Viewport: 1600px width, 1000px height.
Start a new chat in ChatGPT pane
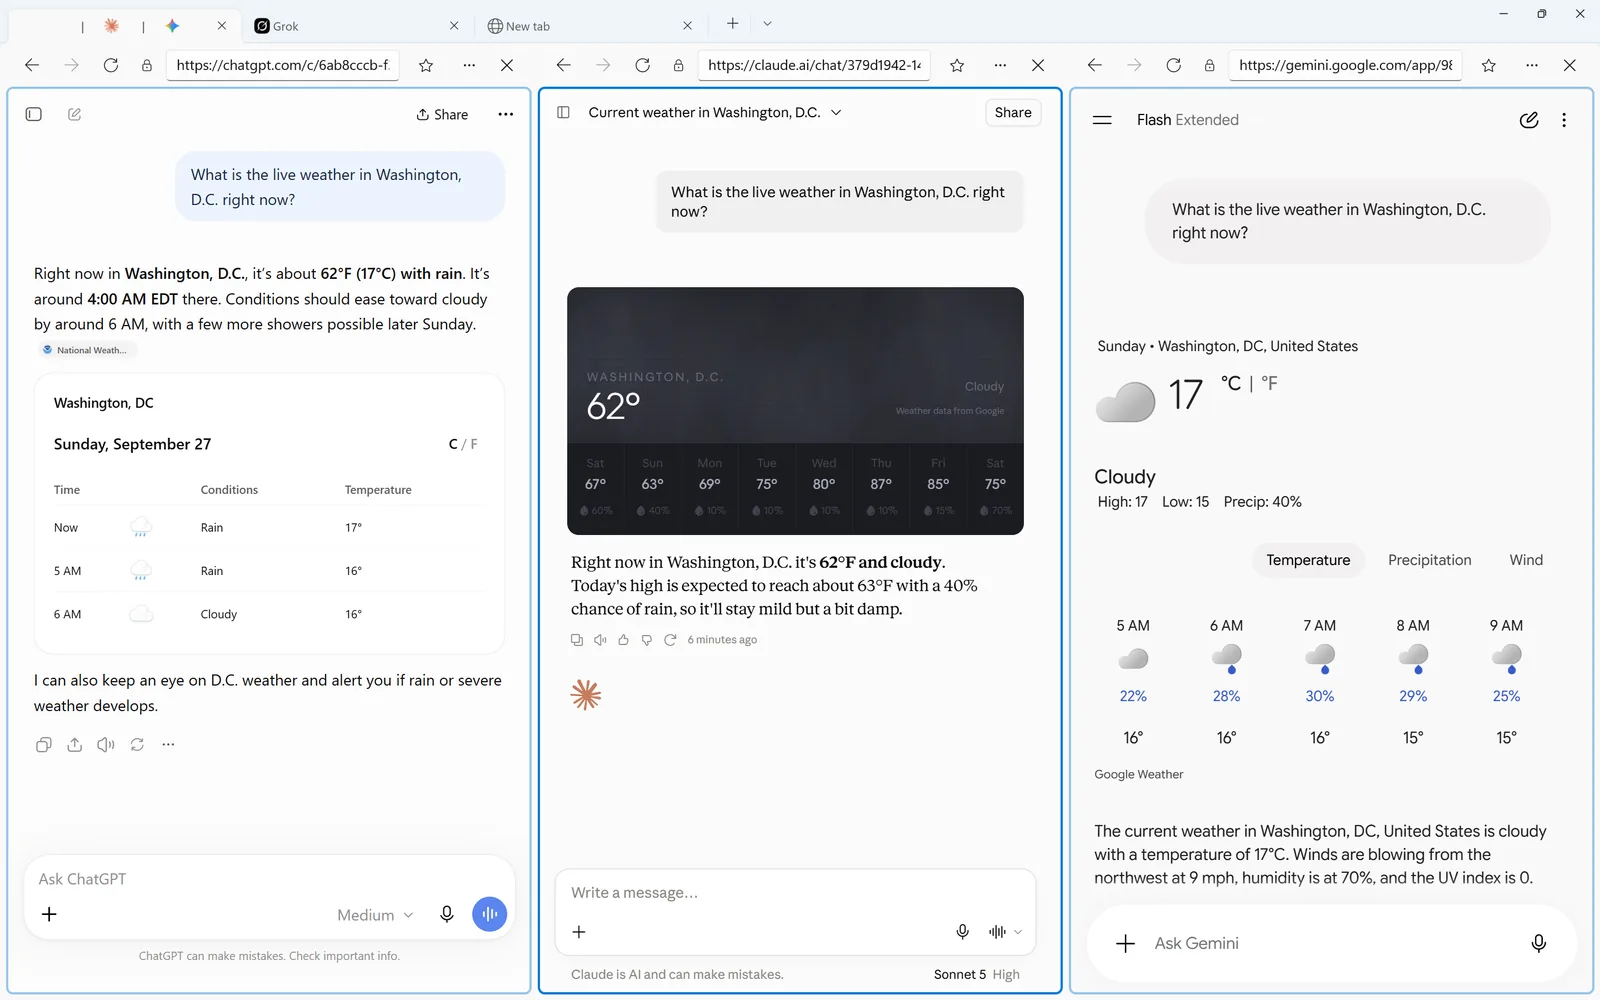74,114
